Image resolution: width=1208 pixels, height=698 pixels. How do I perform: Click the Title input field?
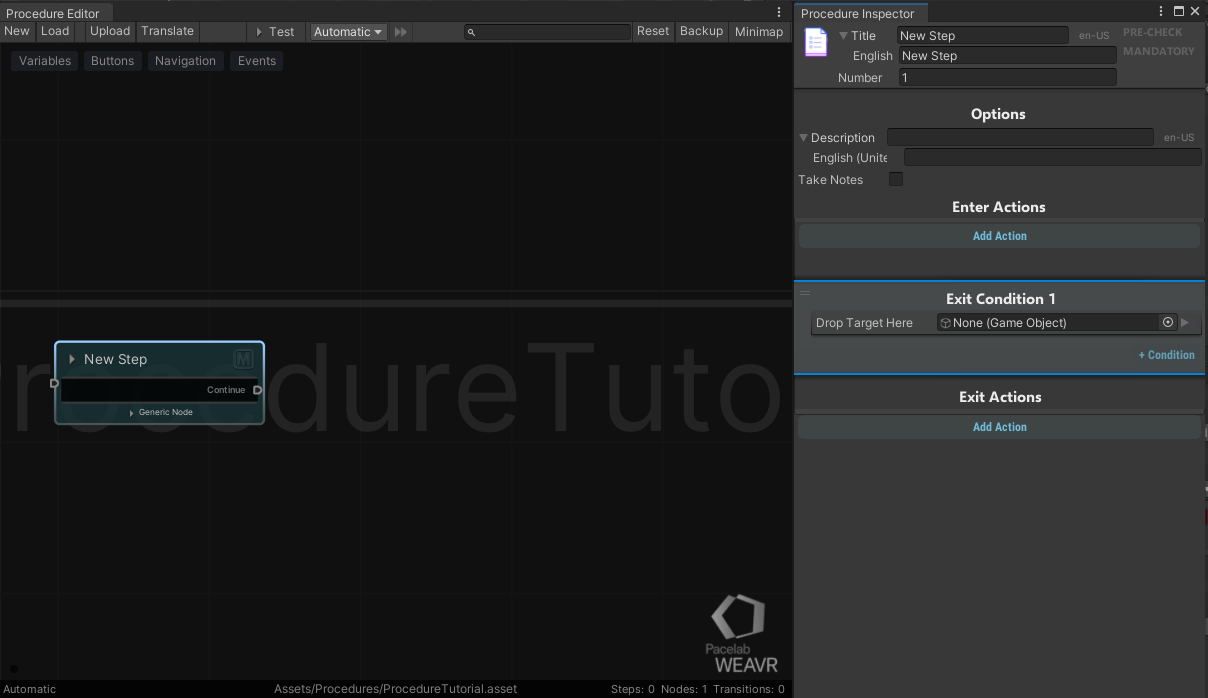click(983, 35)
